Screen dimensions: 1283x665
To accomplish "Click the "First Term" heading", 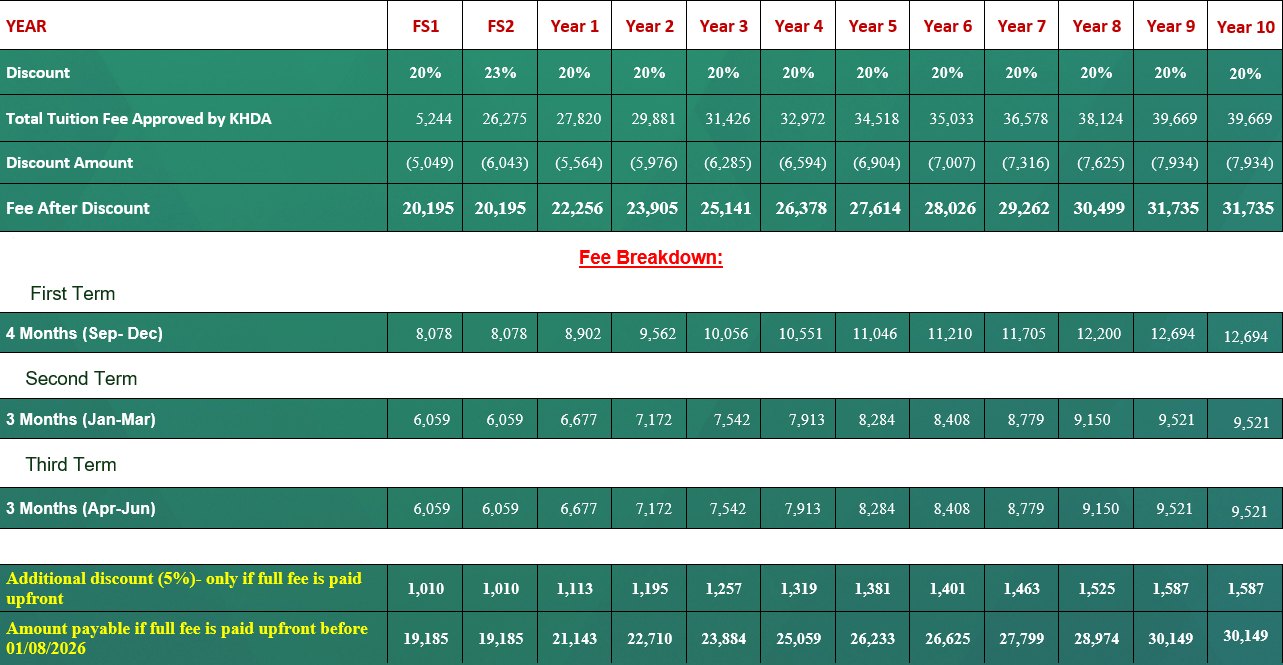I will (72, 294).
